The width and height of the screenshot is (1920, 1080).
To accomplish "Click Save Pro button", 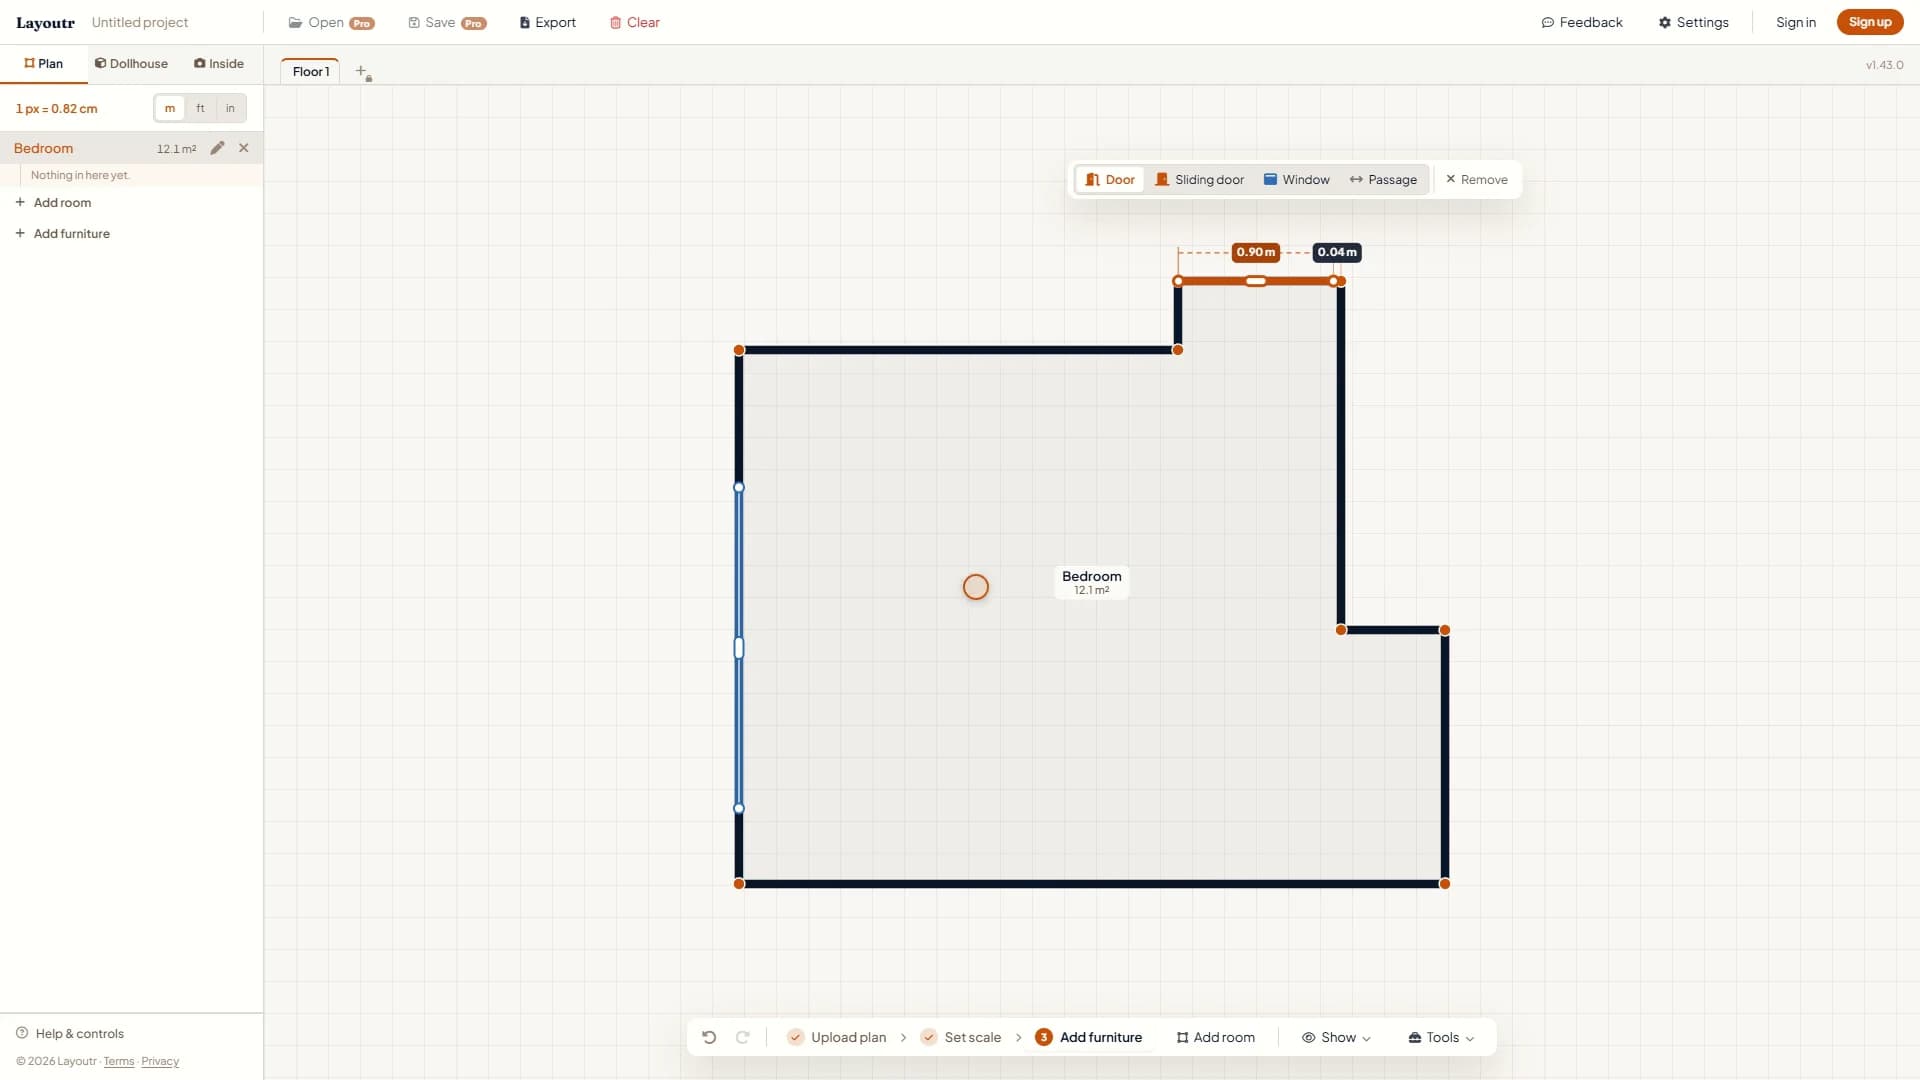I will point(447,22).
